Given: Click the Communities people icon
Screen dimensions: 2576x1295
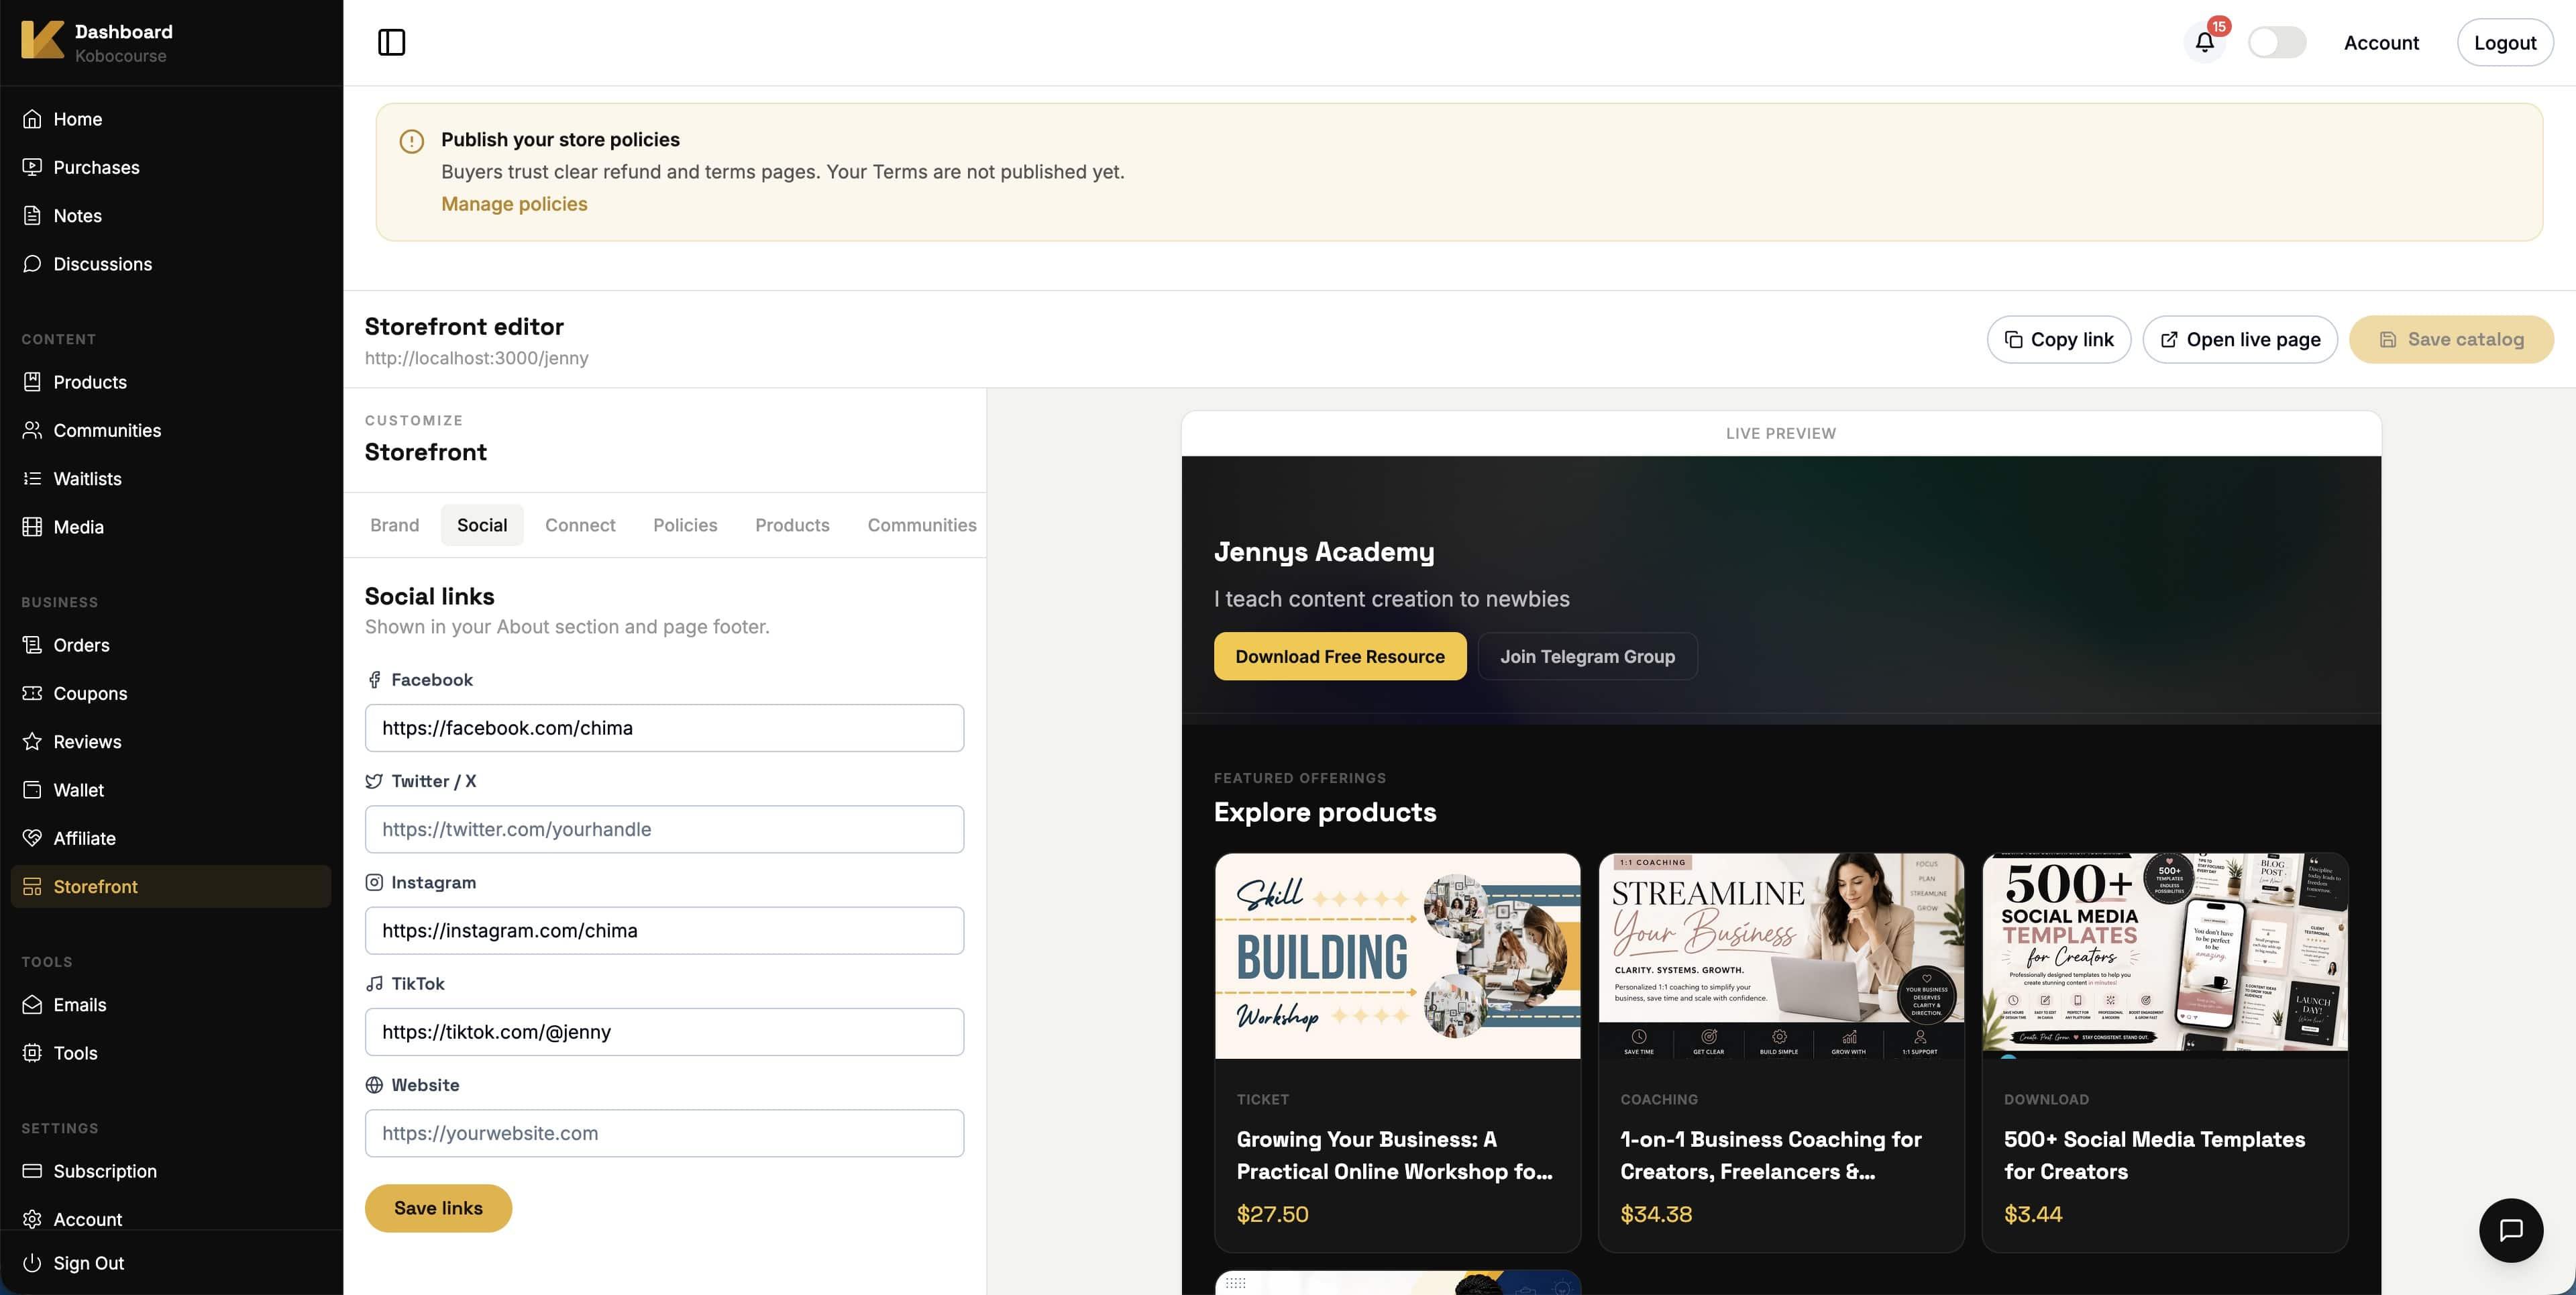Looking at the screenshot, I should 32,430.
